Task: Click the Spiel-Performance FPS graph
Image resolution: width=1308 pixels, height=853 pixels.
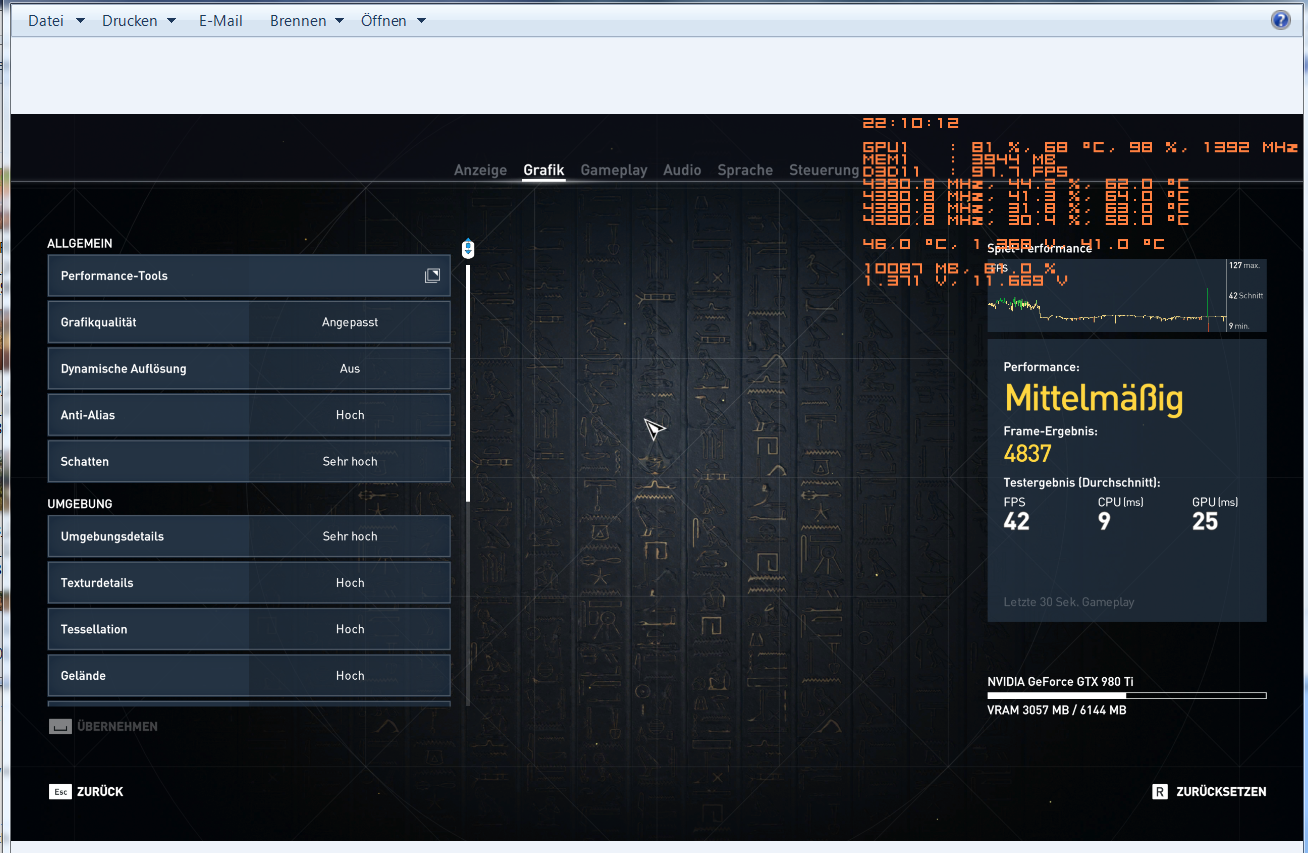Action: (1127, 295)
